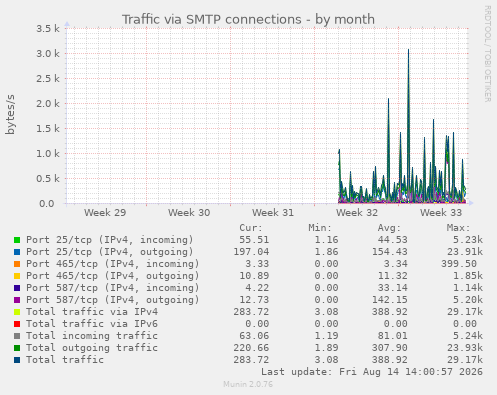Image resolution: width=497 pixels, height=395 pixels.
Task: Click the Total traffic dark blue swatch
Action: click(17, 360)
